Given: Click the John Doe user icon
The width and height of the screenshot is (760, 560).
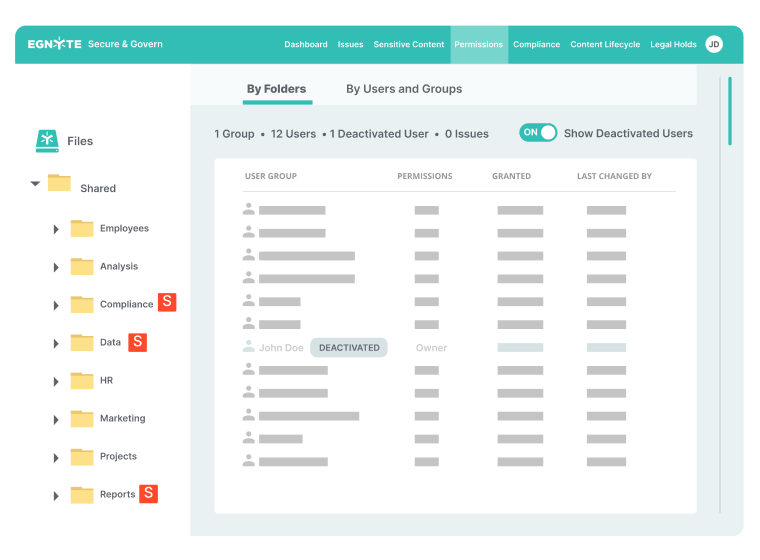Looking at the screenshot, I should click(249, 348).
